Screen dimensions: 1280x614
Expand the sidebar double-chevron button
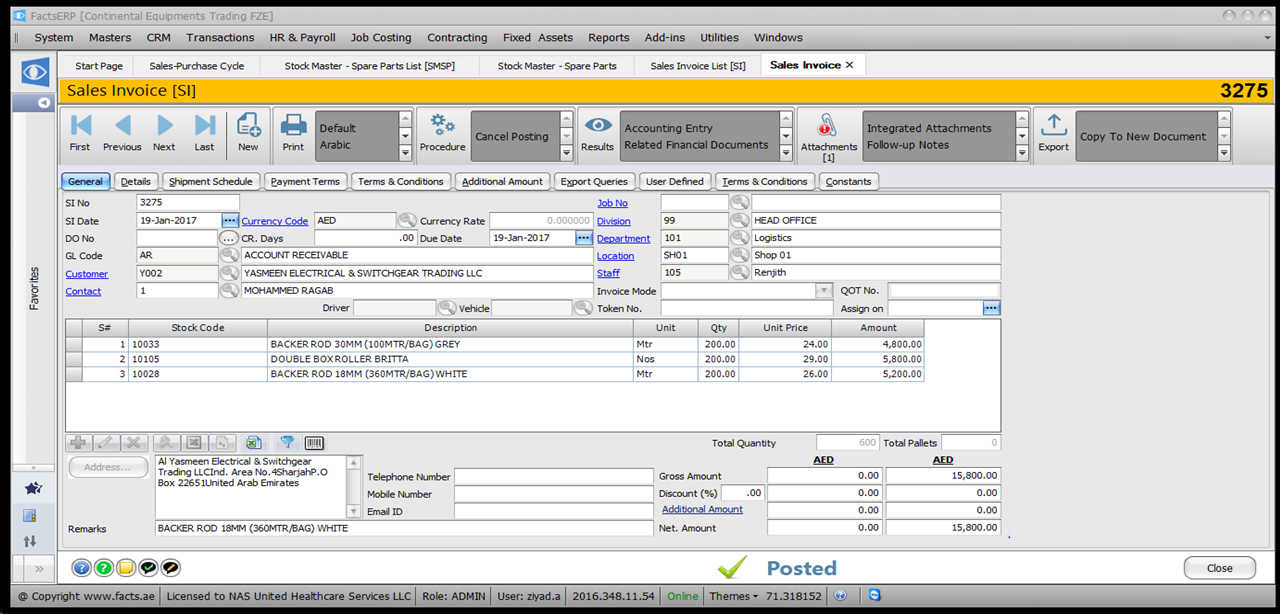coord(38,569)
